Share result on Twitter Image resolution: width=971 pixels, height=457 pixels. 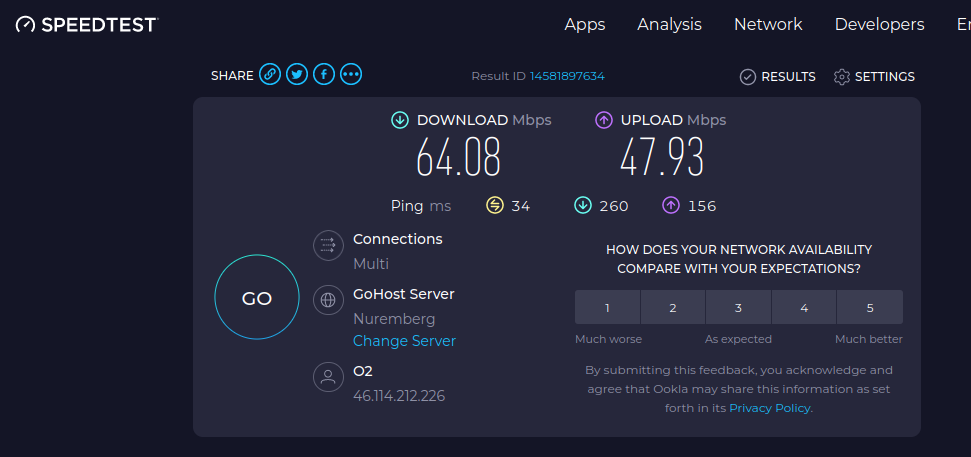pyautogui.click(x=297, y=75)
